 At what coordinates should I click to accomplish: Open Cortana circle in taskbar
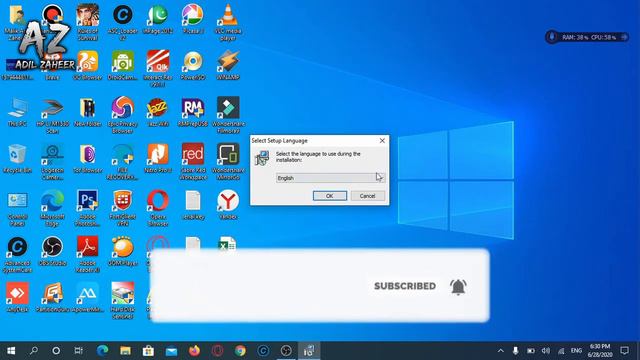56,351
